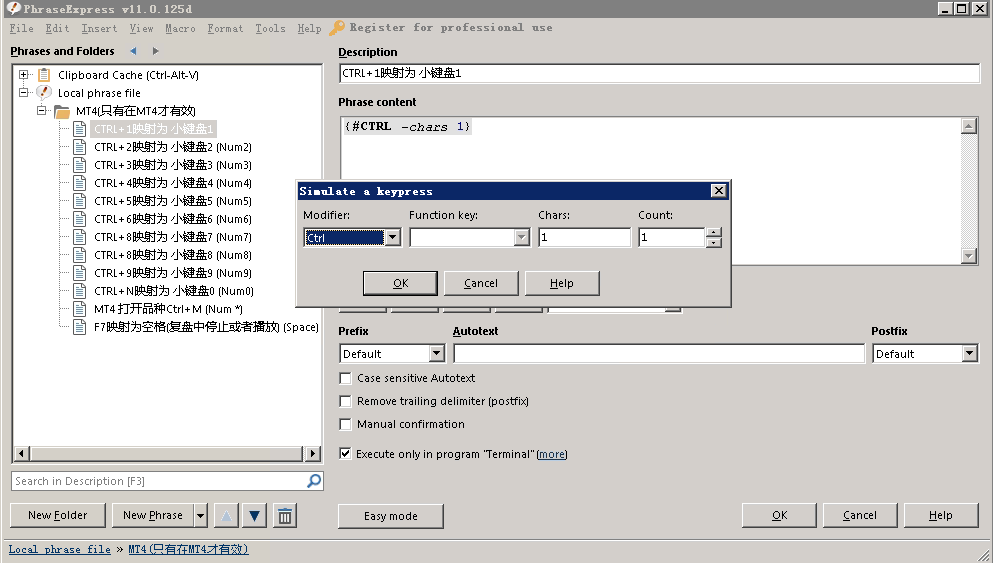Image resolution: width=993 pixels, height=563 pixels.
Task: Move phrase up with the up arrow
Action: click(226, 516)
